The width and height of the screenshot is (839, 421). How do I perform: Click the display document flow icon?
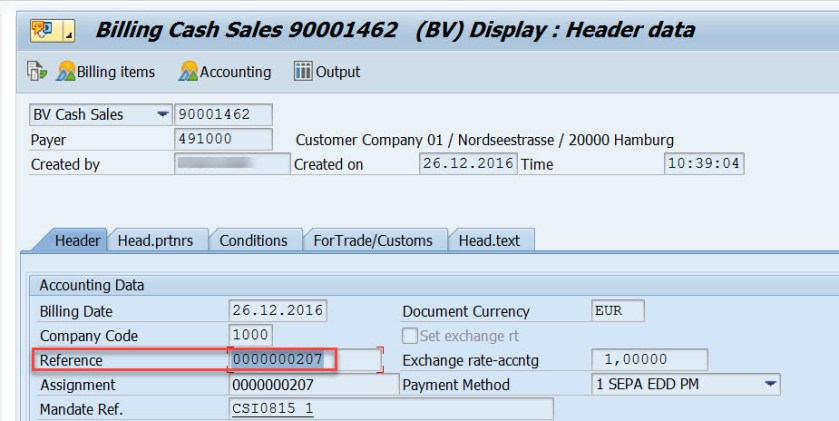click(x=37, y=71)
